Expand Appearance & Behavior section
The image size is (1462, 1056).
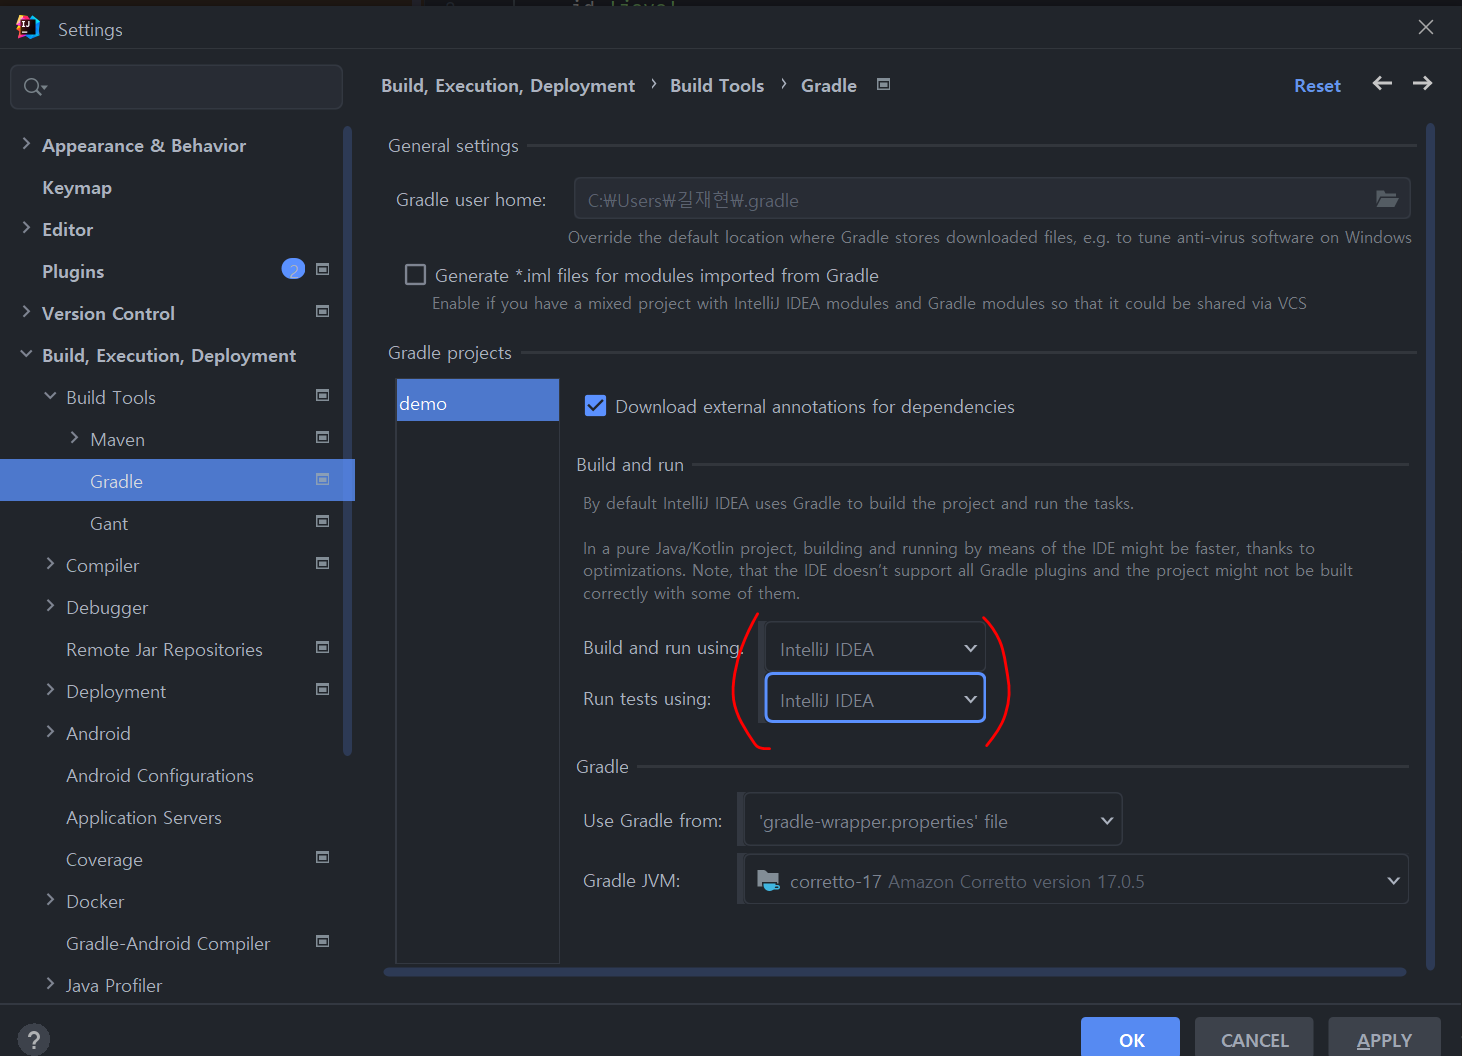point(26,144)
